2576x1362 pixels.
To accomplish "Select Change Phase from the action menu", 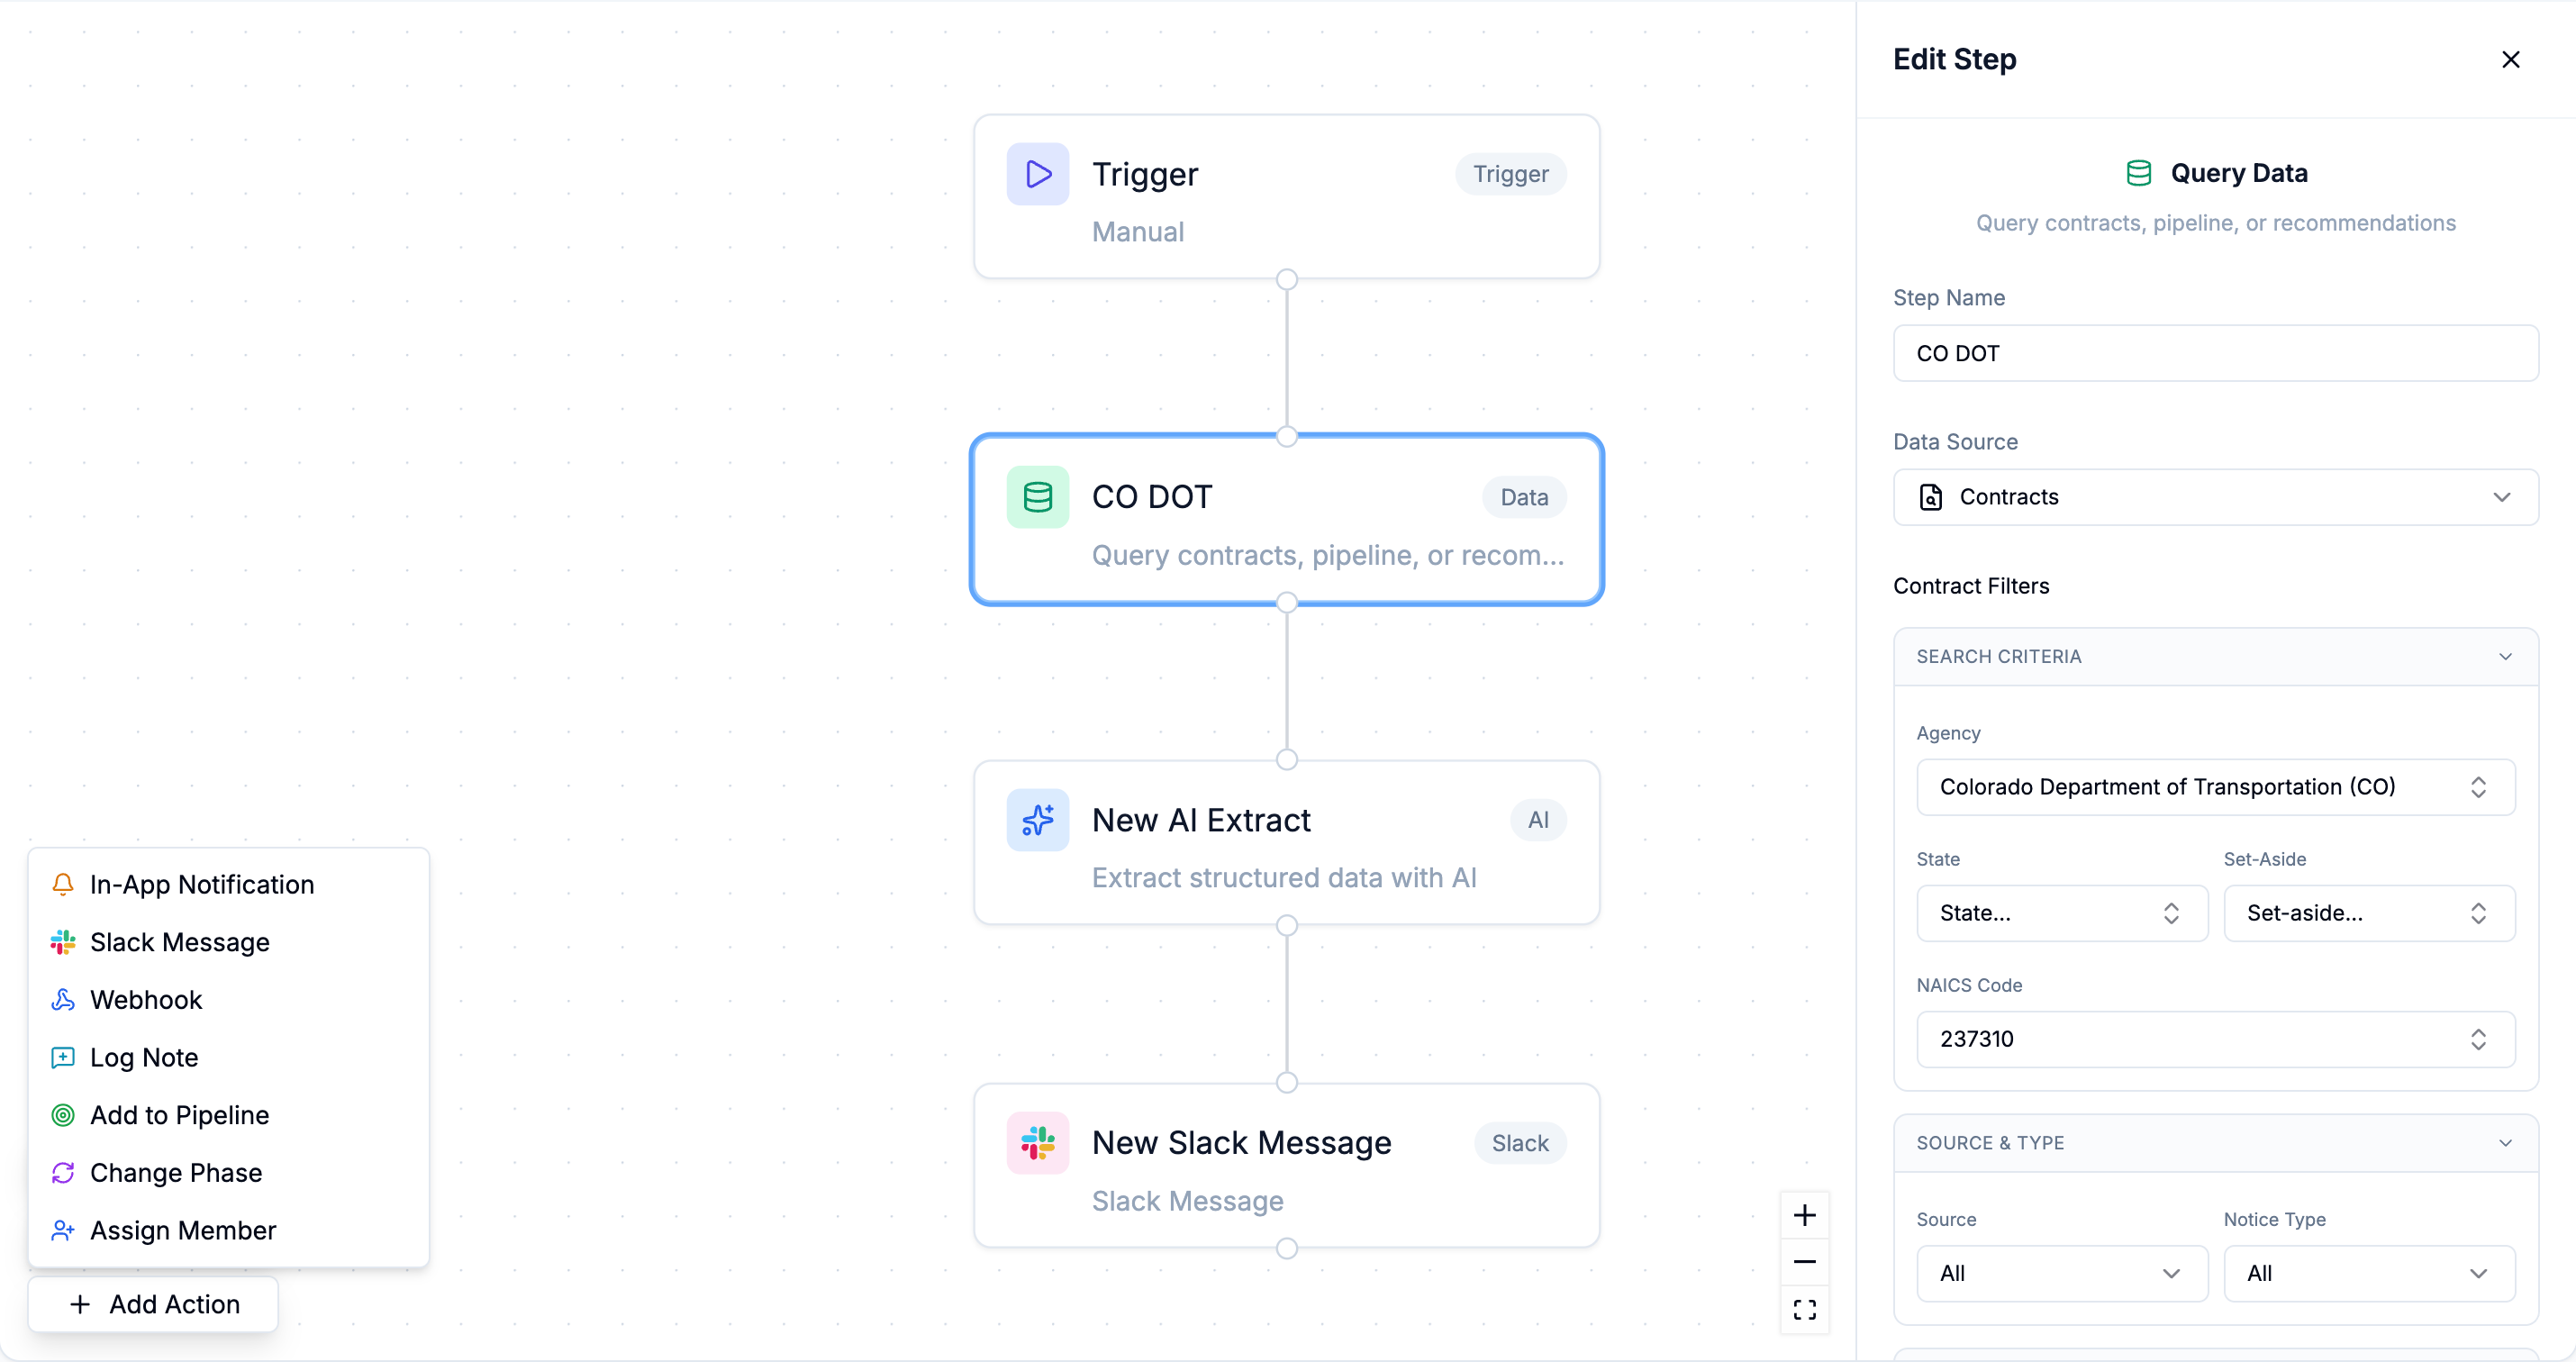I will click(176, 1172).
